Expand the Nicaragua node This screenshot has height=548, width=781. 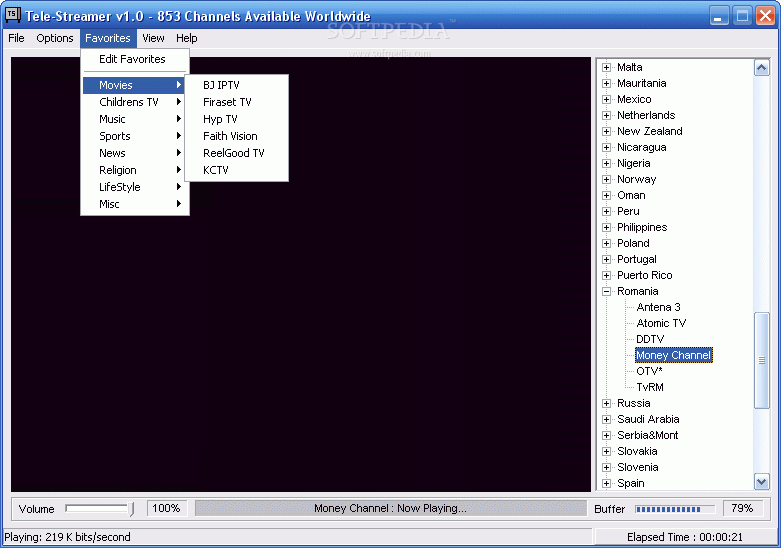click(x=606, y=147)
